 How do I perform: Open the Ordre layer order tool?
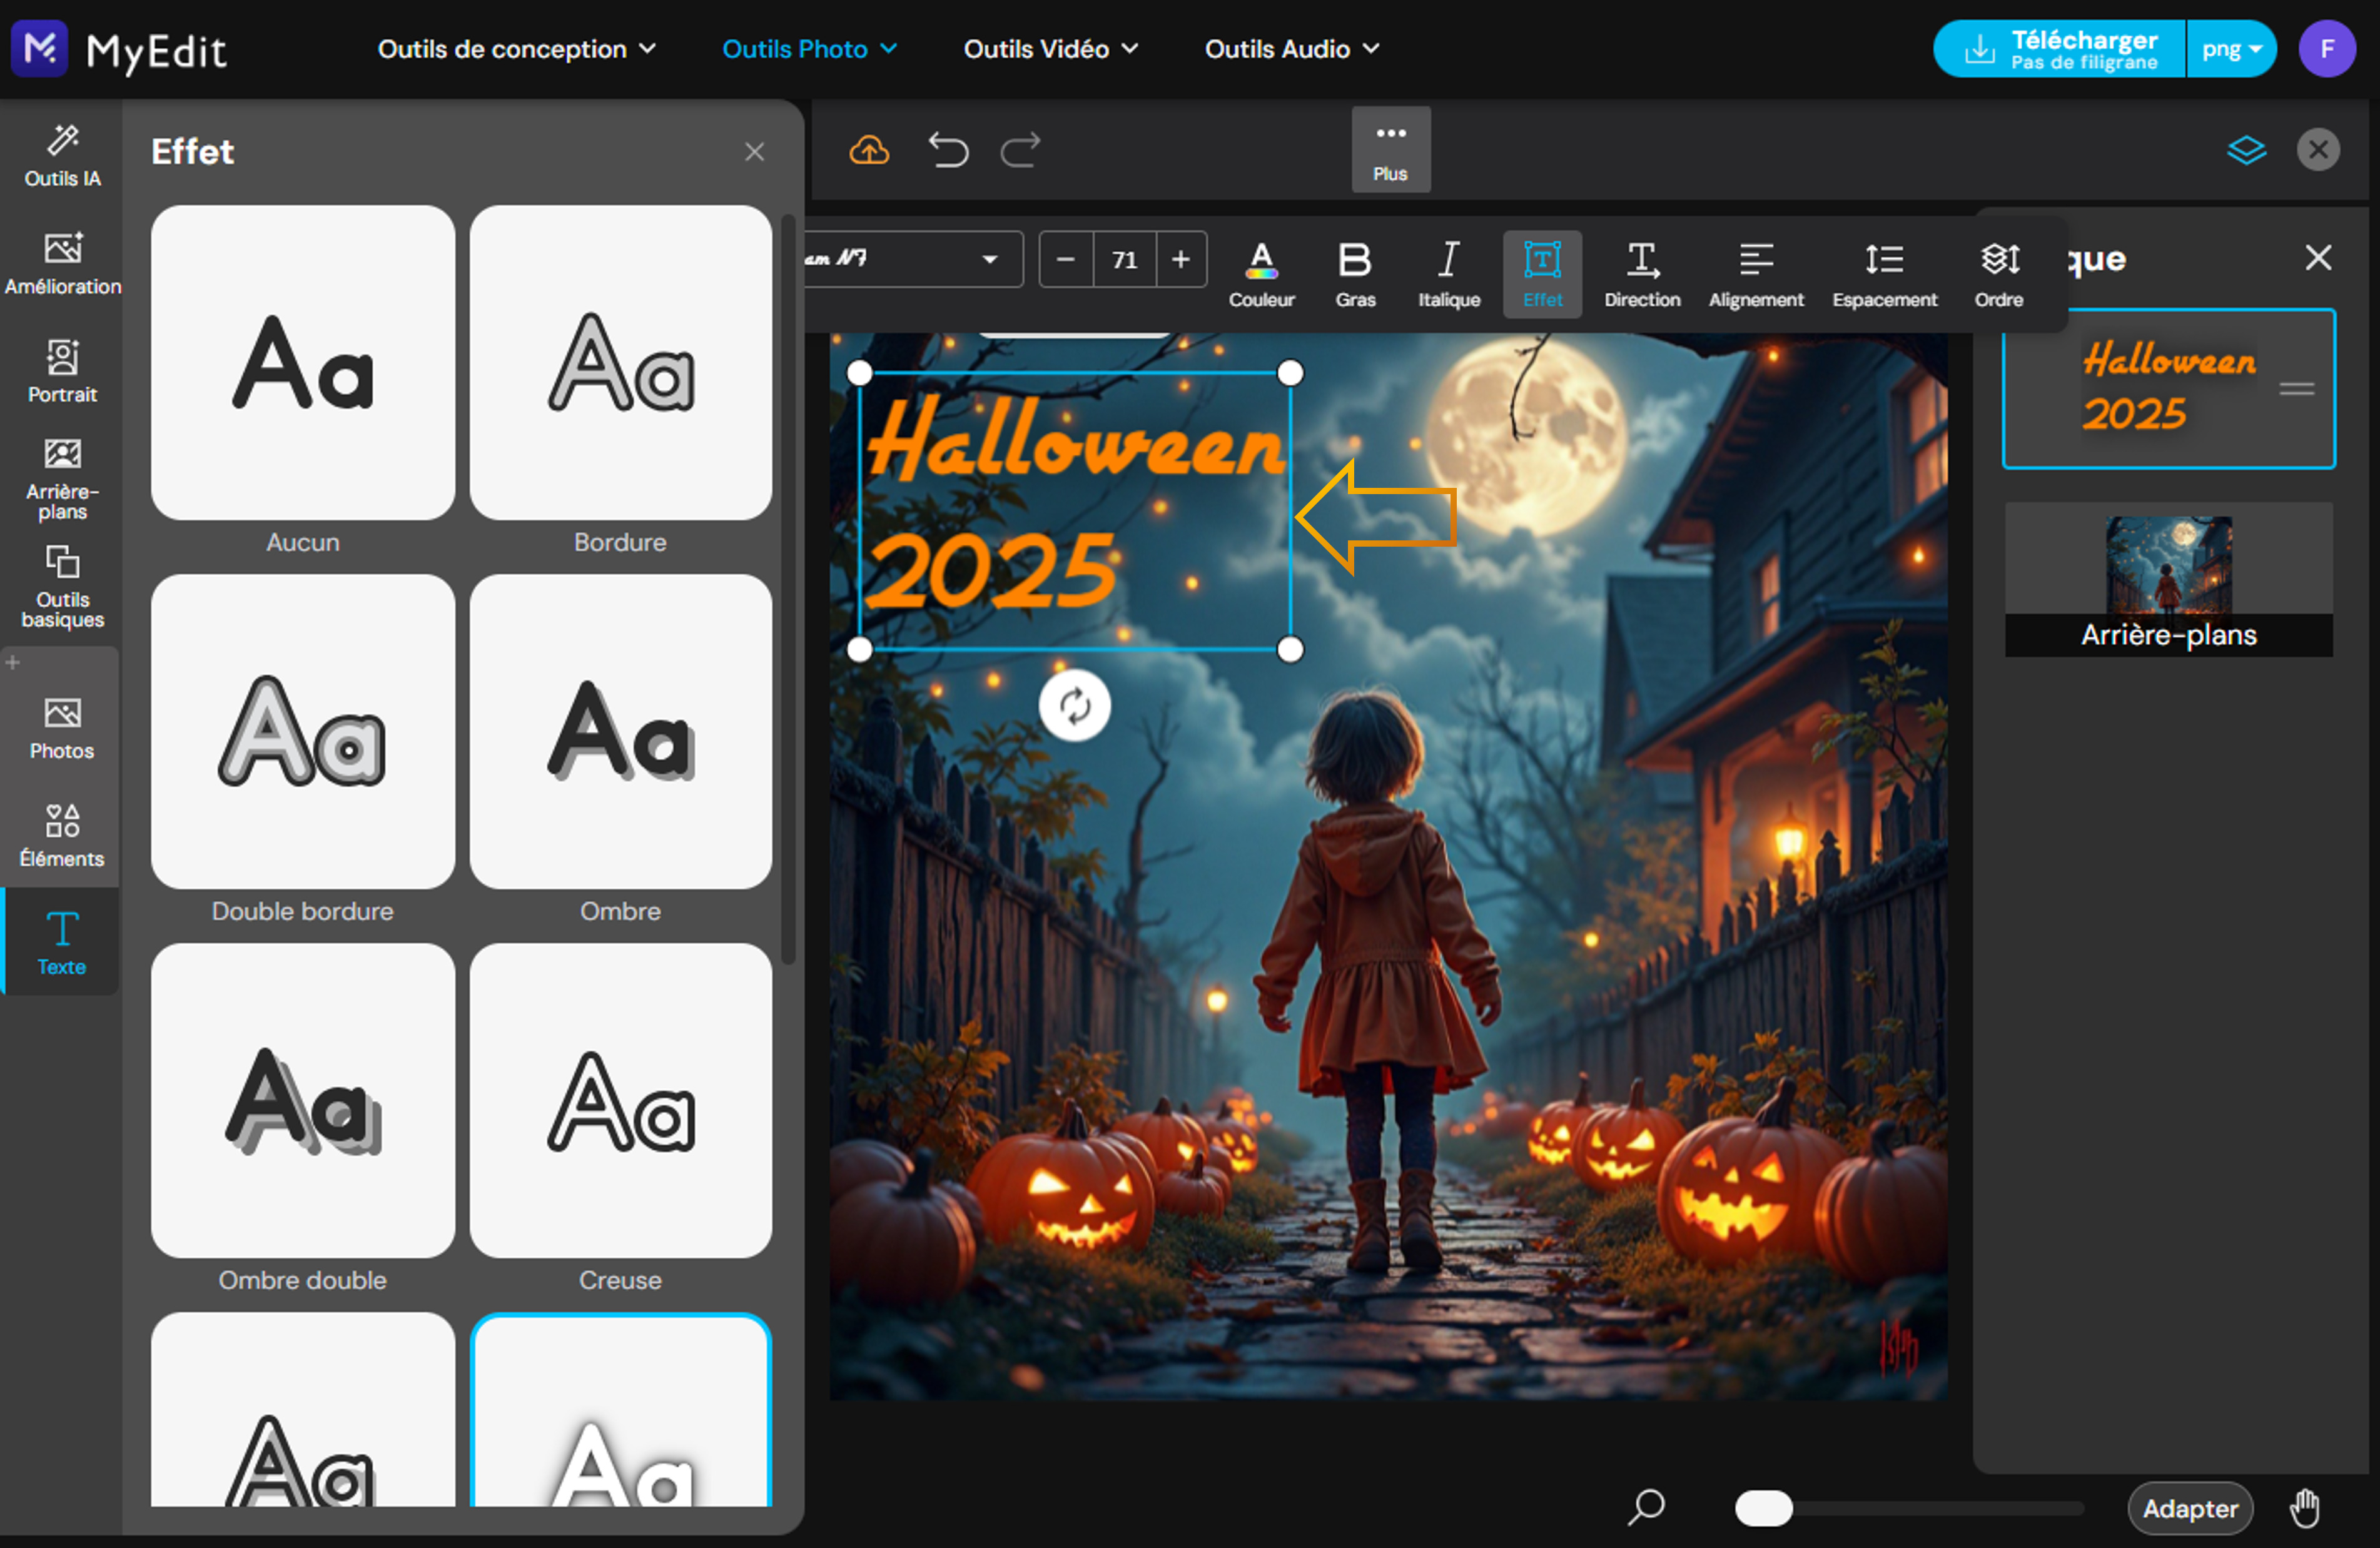click(x=1999, y=272)
